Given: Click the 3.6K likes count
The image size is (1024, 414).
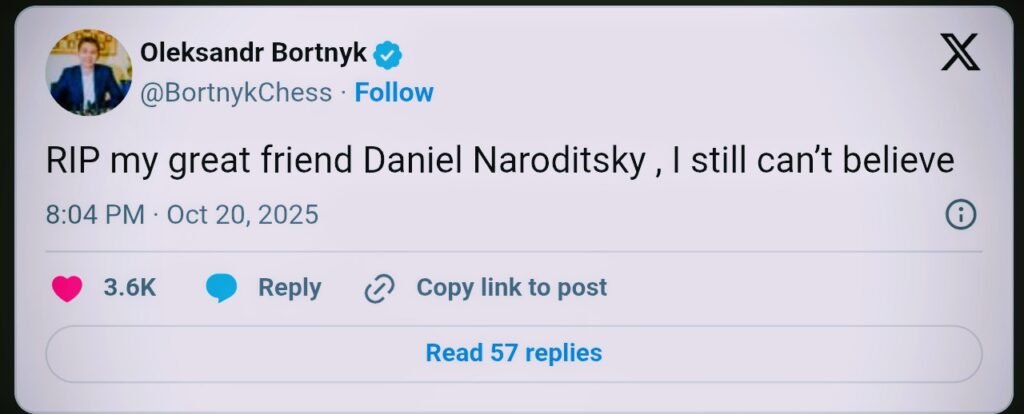Looking at the screenshot, I should point(130,288).
